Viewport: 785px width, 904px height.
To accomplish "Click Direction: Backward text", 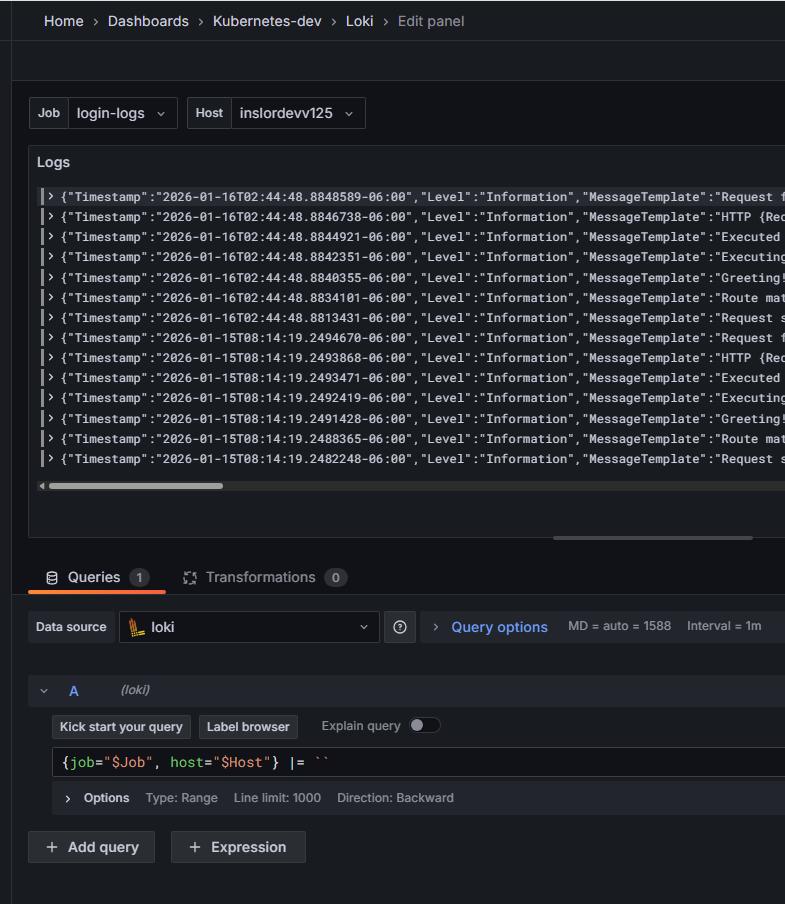I will pos(395,798).
